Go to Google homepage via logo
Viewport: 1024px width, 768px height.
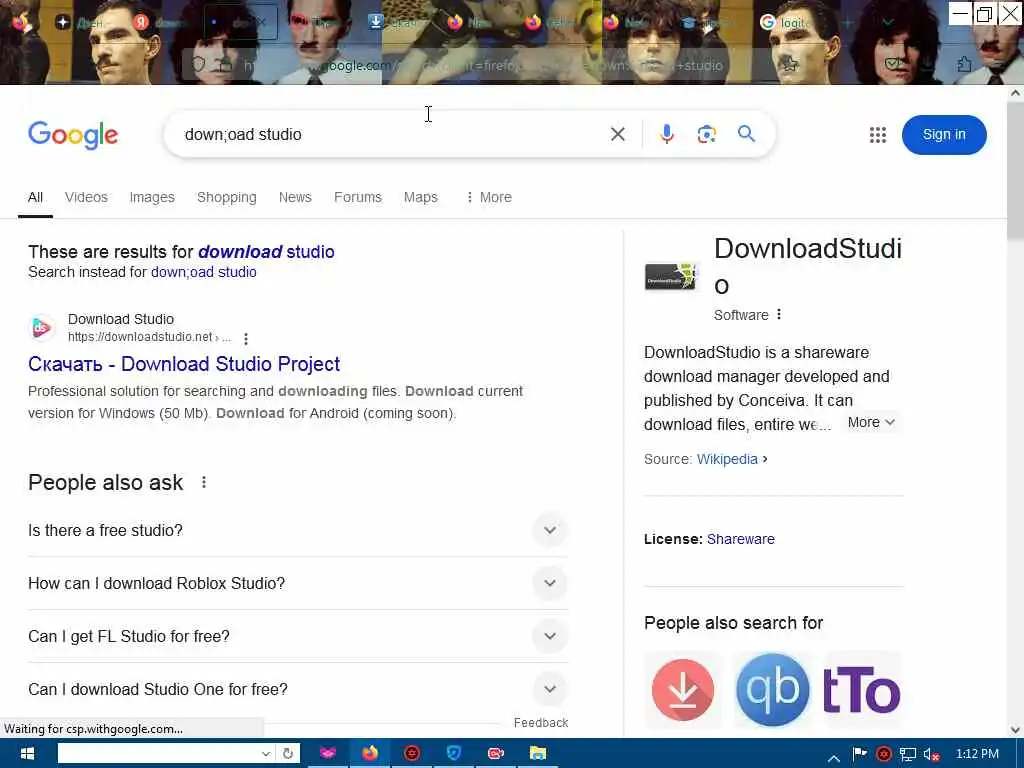point(73,135)
